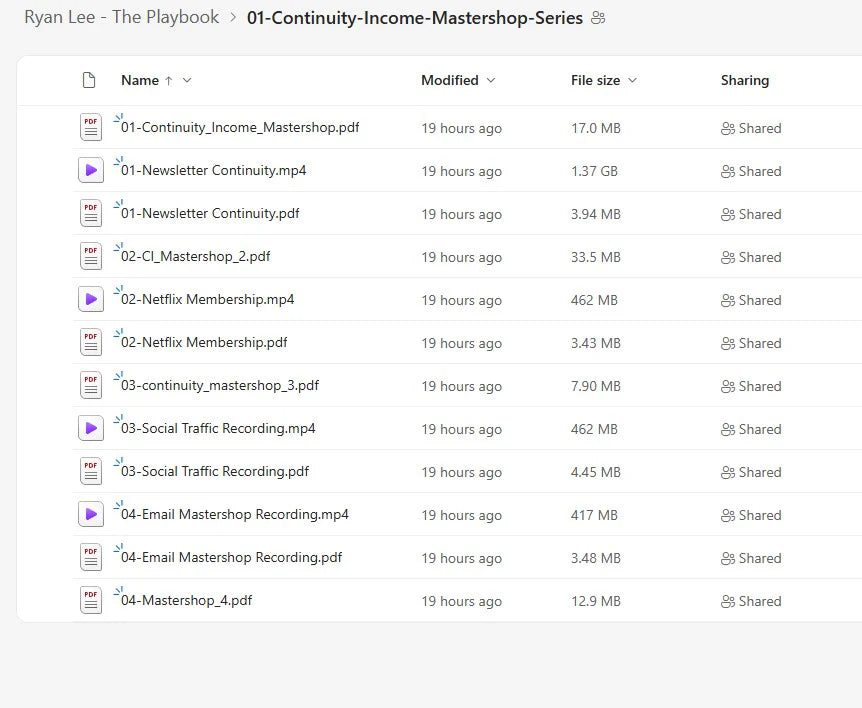Screen dimensions: 862x708
Task: Expand the File size column dropdown
Action: point(632,81)
